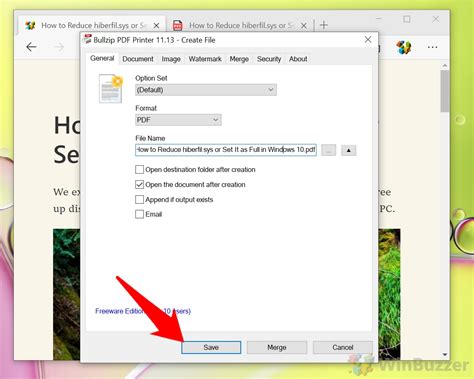Click the browser scrollbar down arrow
The height and width of the screenshot is (379, 474).
[x=445, y=355]
